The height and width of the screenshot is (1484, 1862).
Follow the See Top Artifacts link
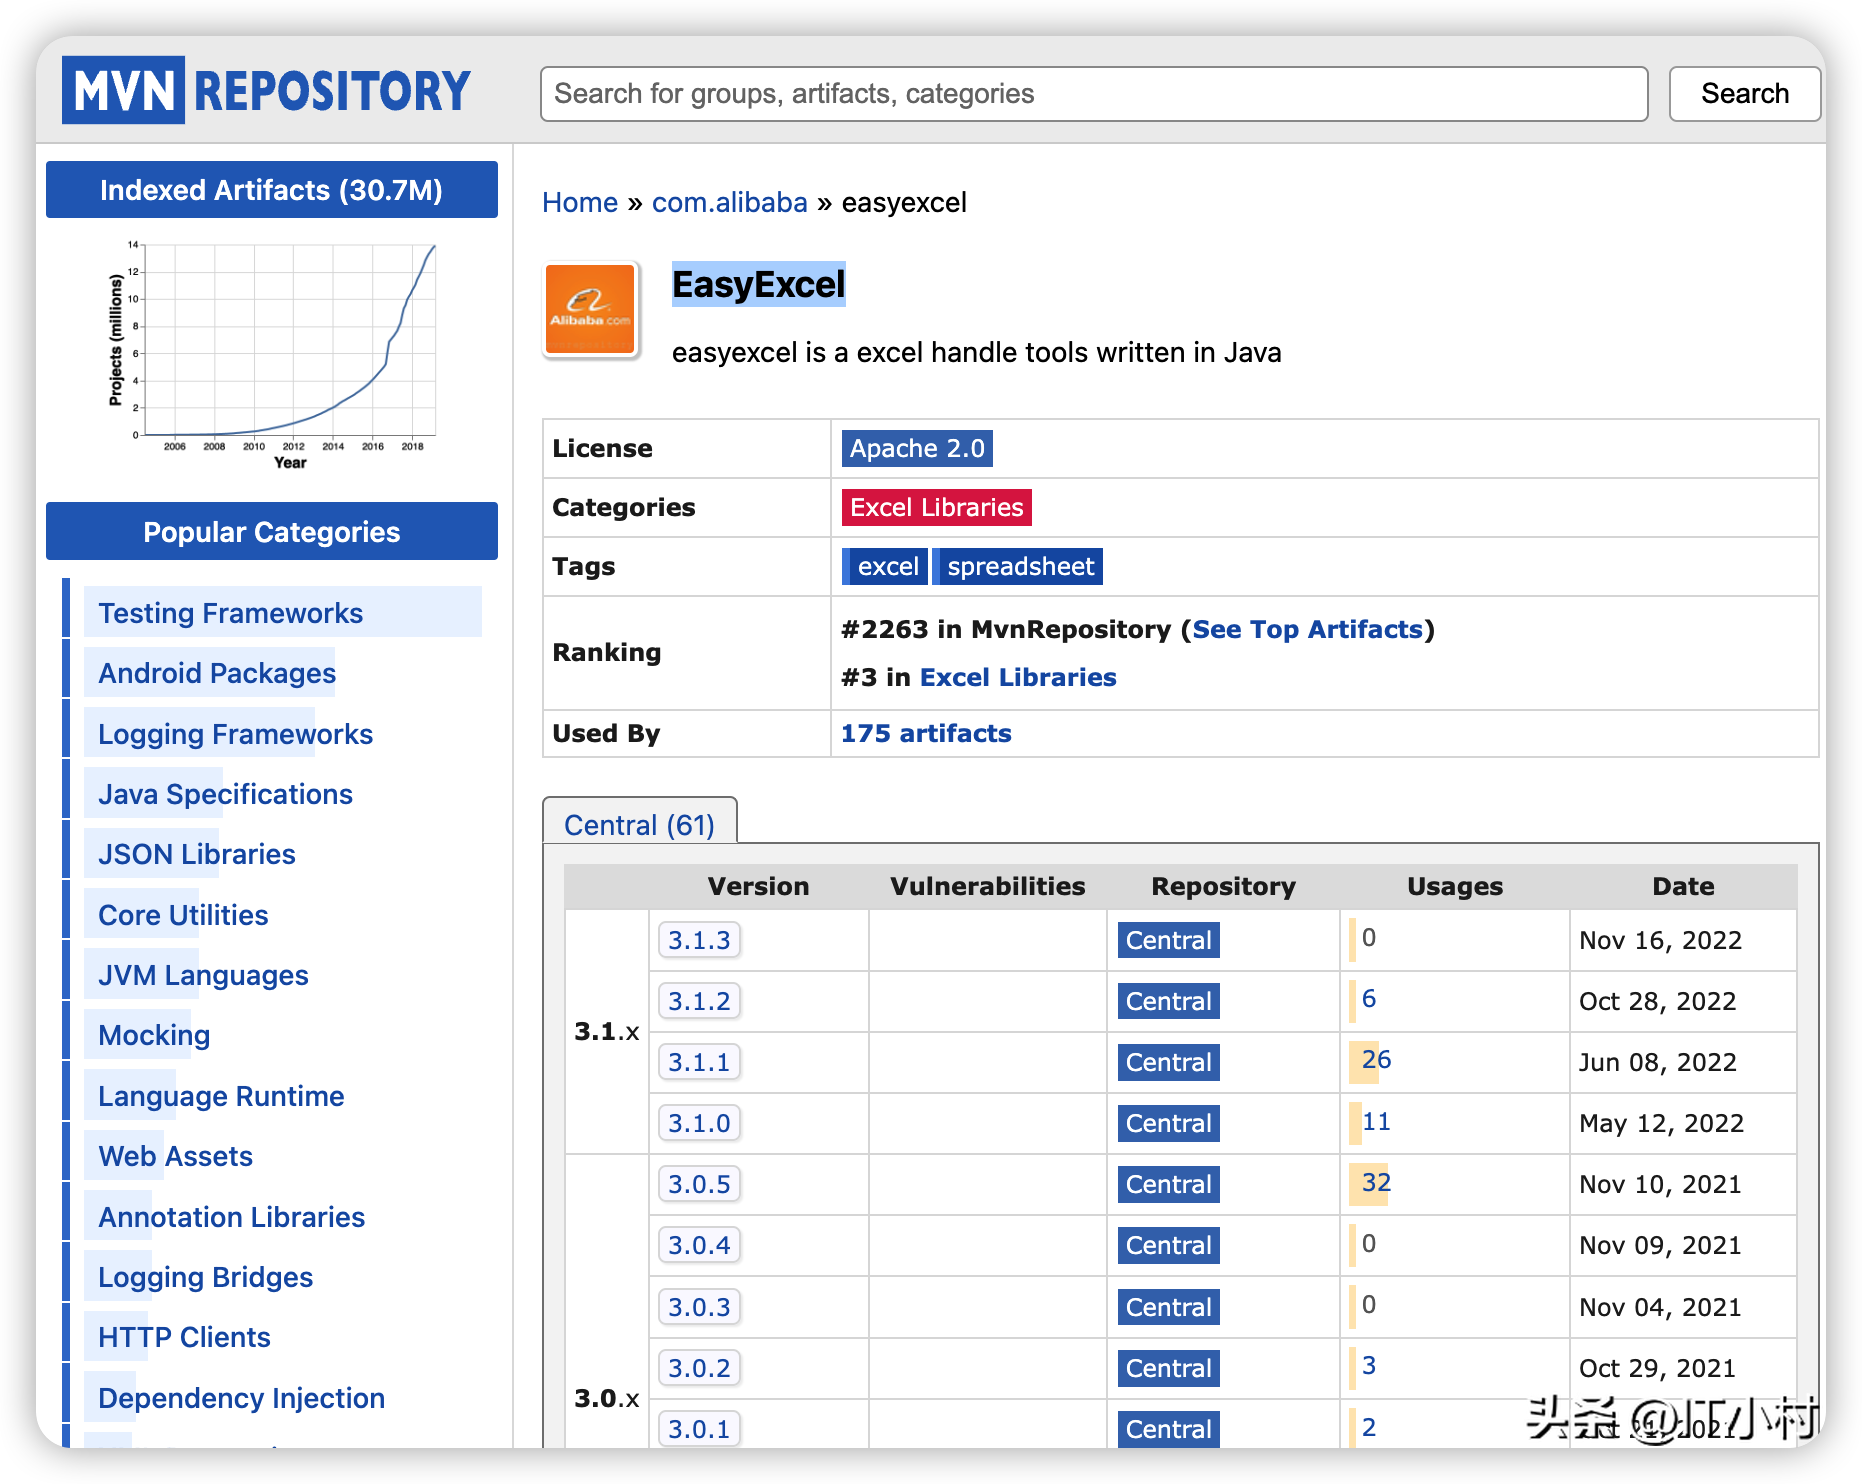click(x=1308, y=630)
